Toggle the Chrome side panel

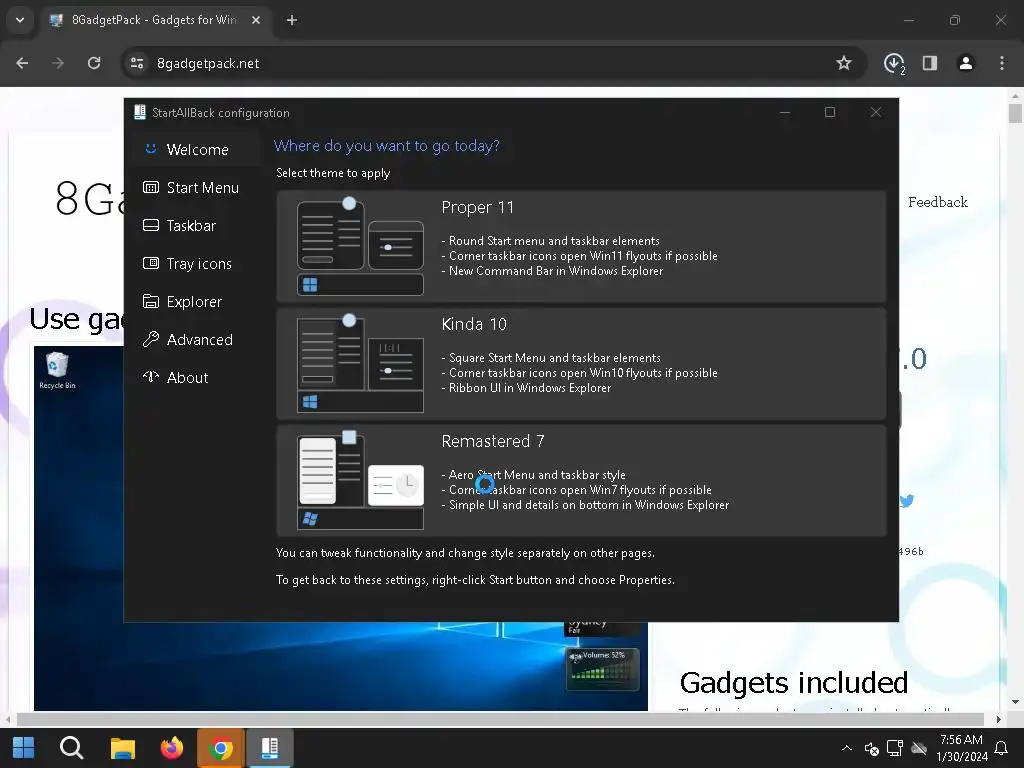pos(930,63)
